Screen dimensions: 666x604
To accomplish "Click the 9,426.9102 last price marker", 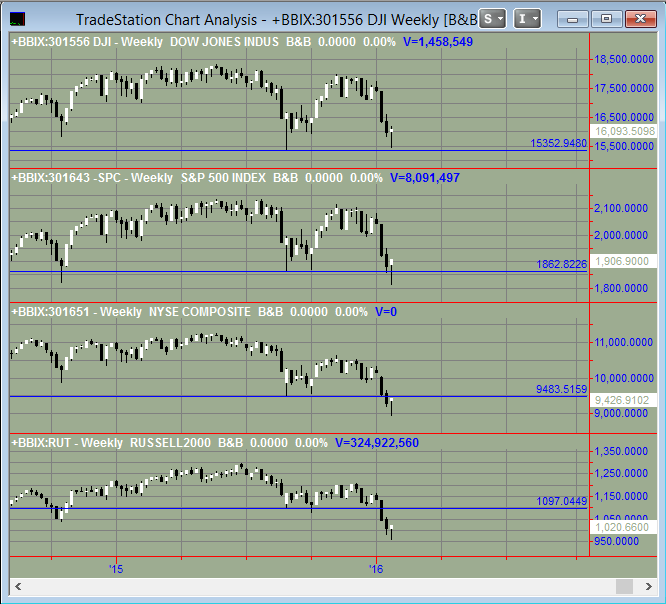I will (622, 400).
